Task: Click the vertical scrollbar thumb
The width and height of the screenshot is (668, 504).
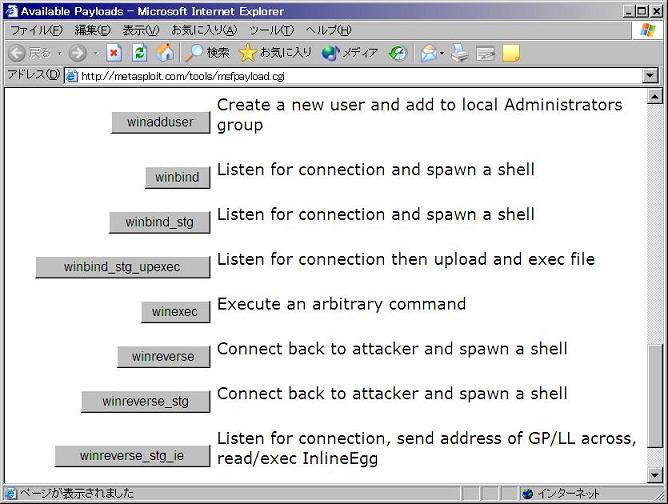Action: [x=654, y=395]
